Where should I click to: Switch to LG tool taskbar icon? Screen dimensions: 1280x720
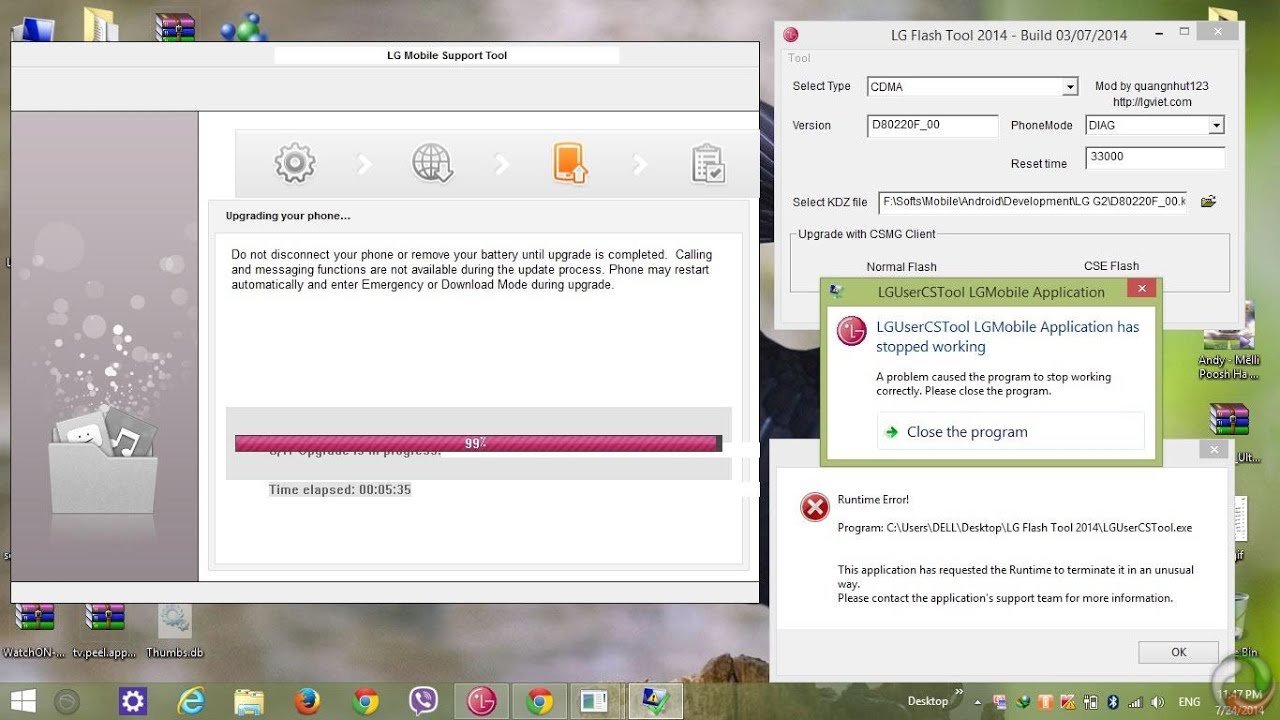[482, 701]
